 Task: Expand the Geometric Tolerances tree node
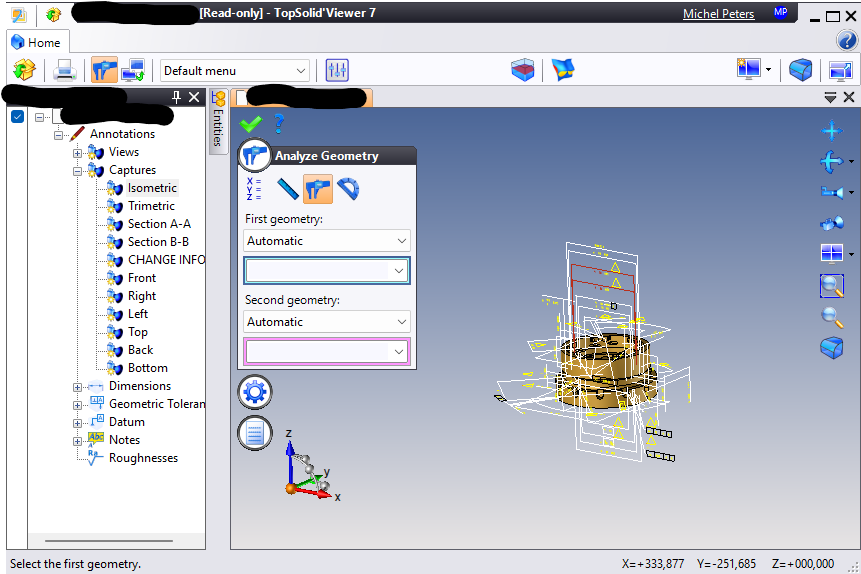[x=77, y=405]
